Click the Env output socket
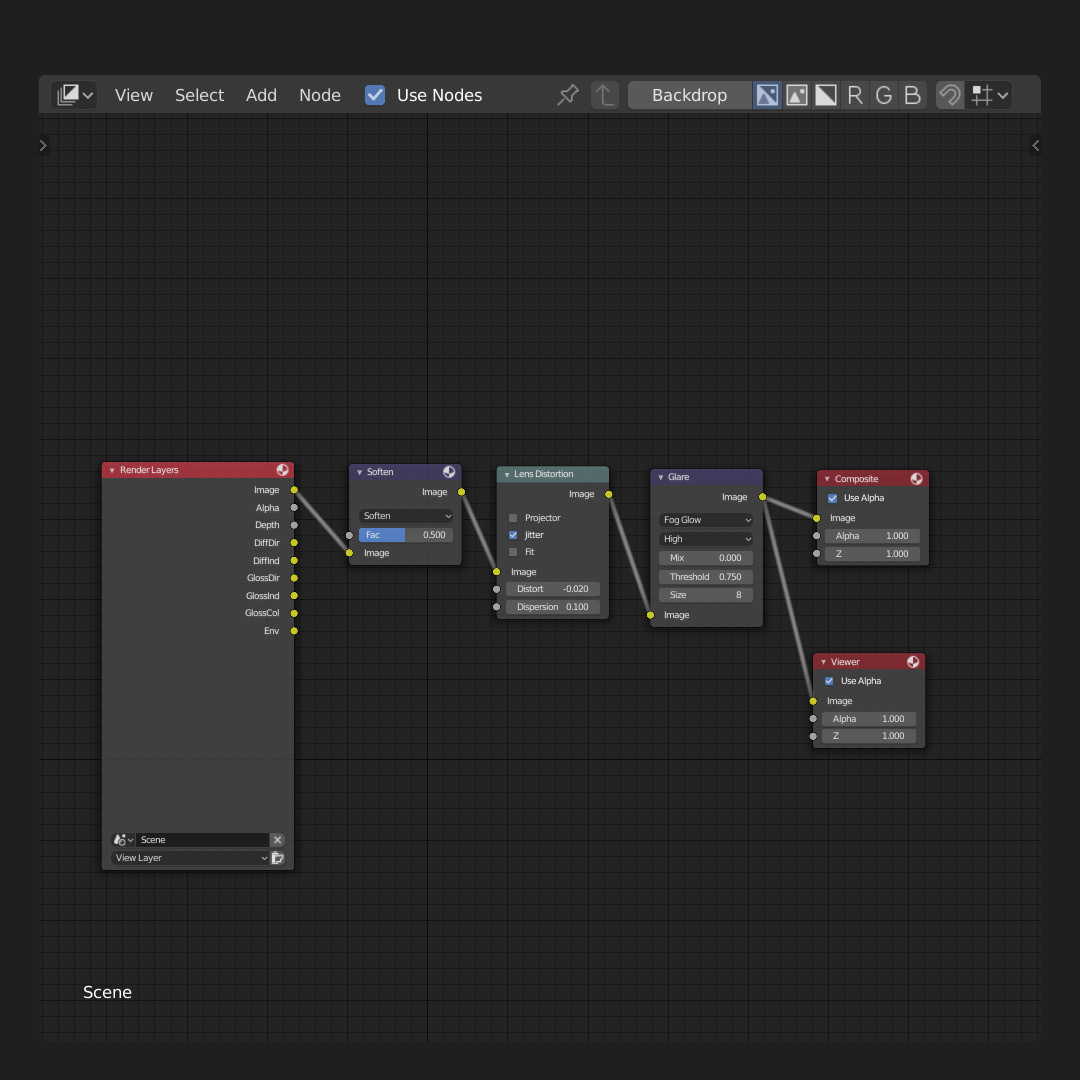The height and width of the screenshot is (1080, 1080). click(294, 631)
